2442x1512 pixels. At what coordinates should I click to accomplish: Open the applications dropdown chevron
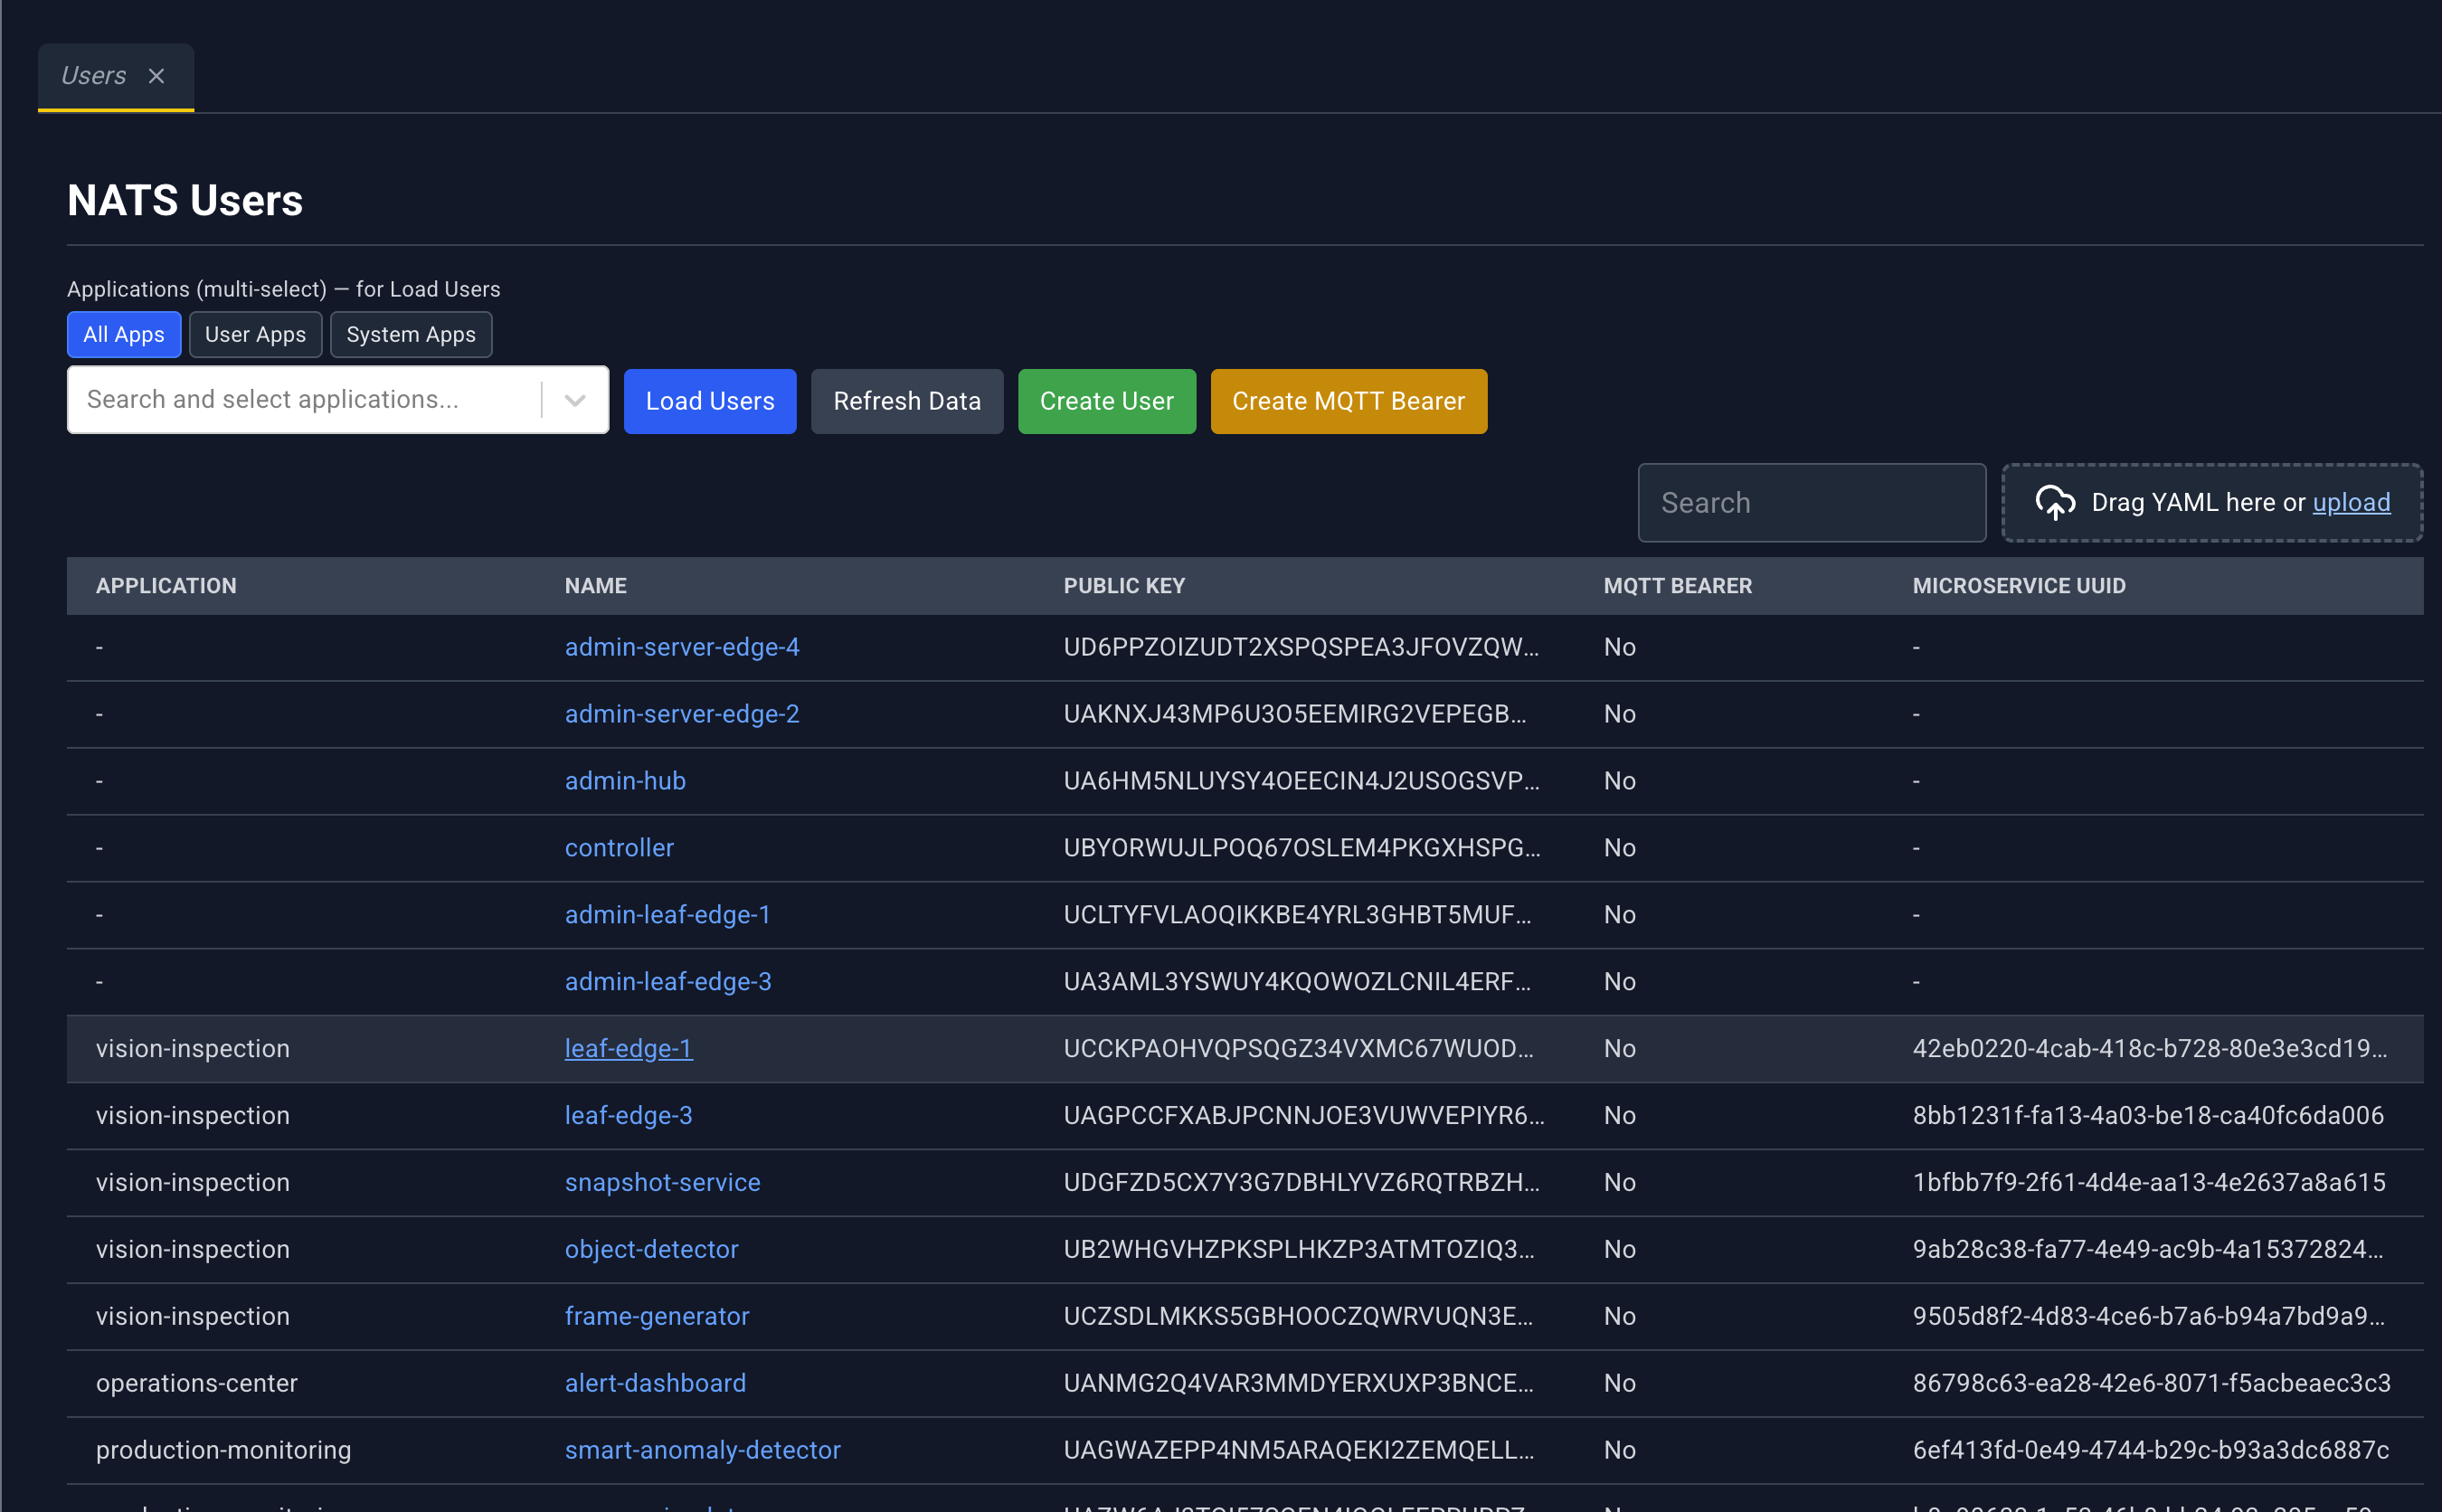575,400
